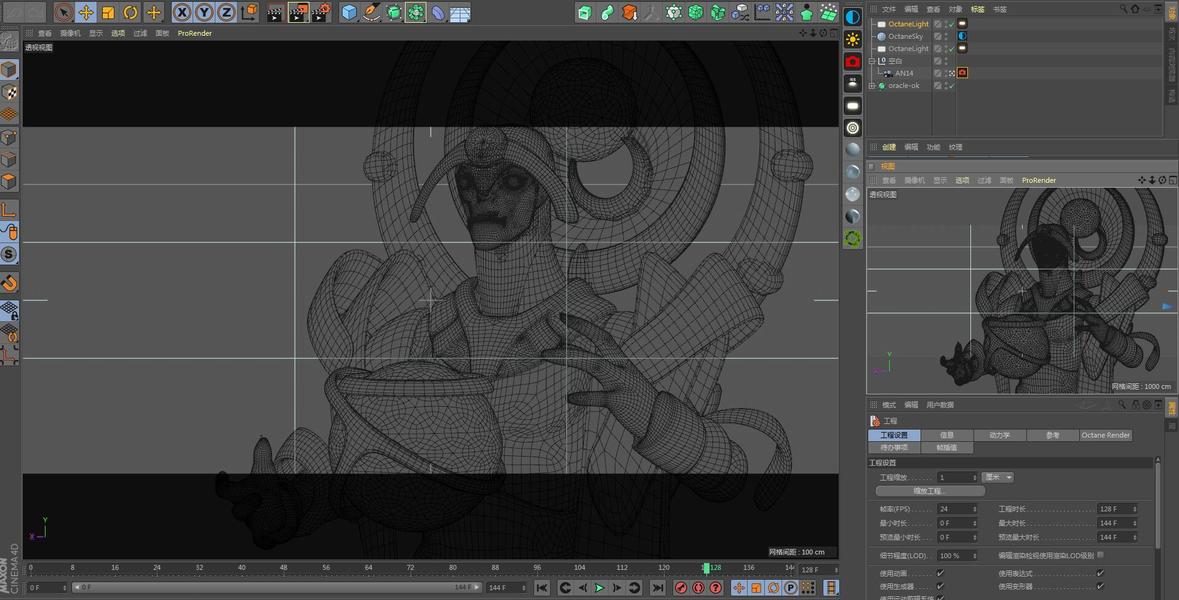Render to Picture Viewer

click(299, 12)
